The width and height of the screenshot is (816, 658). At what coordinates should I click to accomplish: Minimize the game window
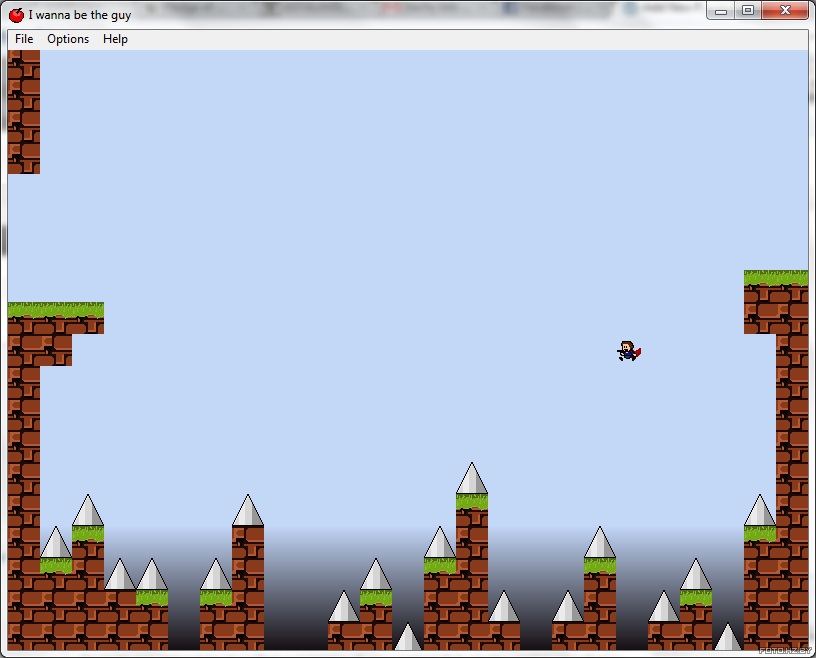tap(721, 11)
